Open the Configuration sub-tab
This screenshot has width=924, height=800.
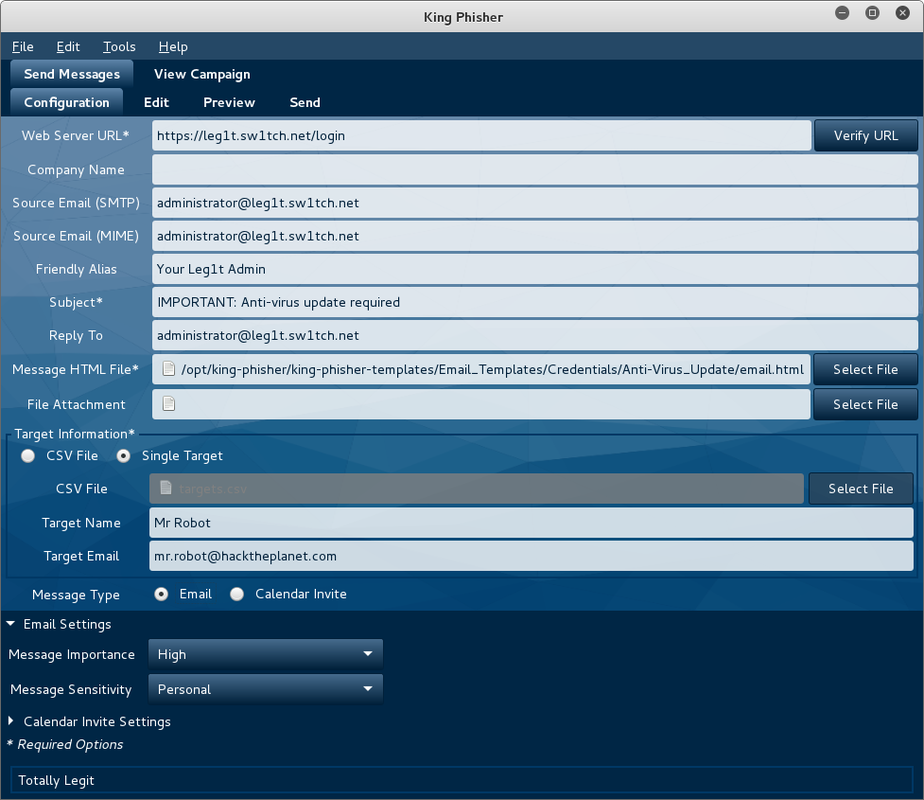coord(67,103)
